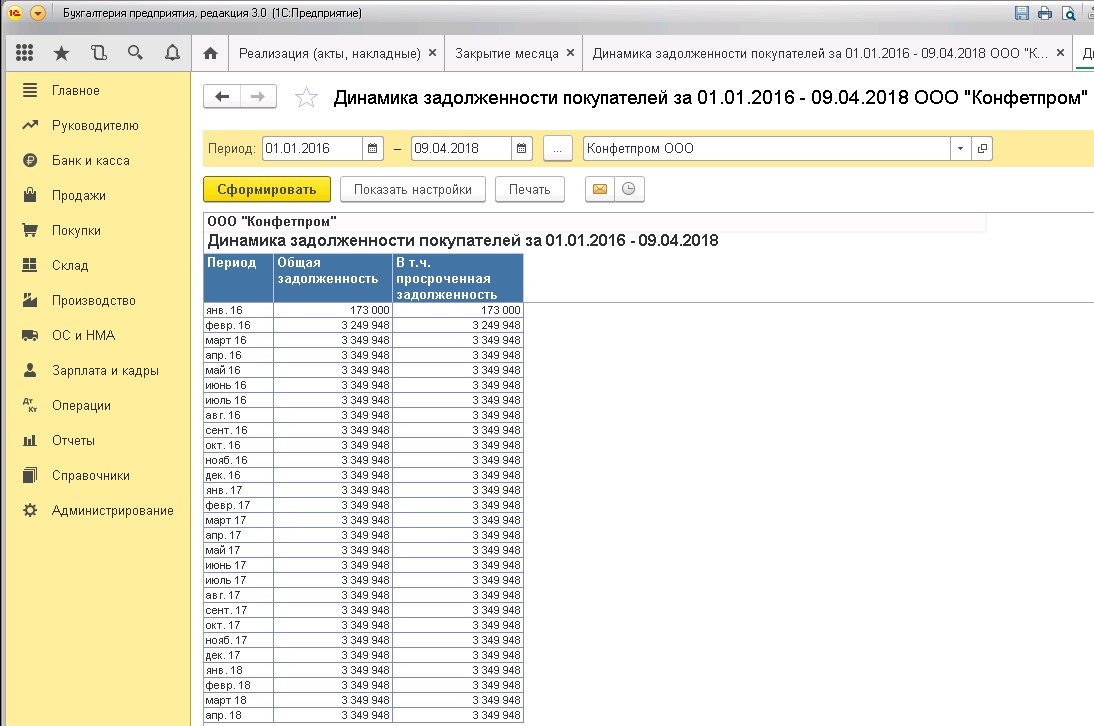Open print preview icon in title bar

tap(1068, 13)
